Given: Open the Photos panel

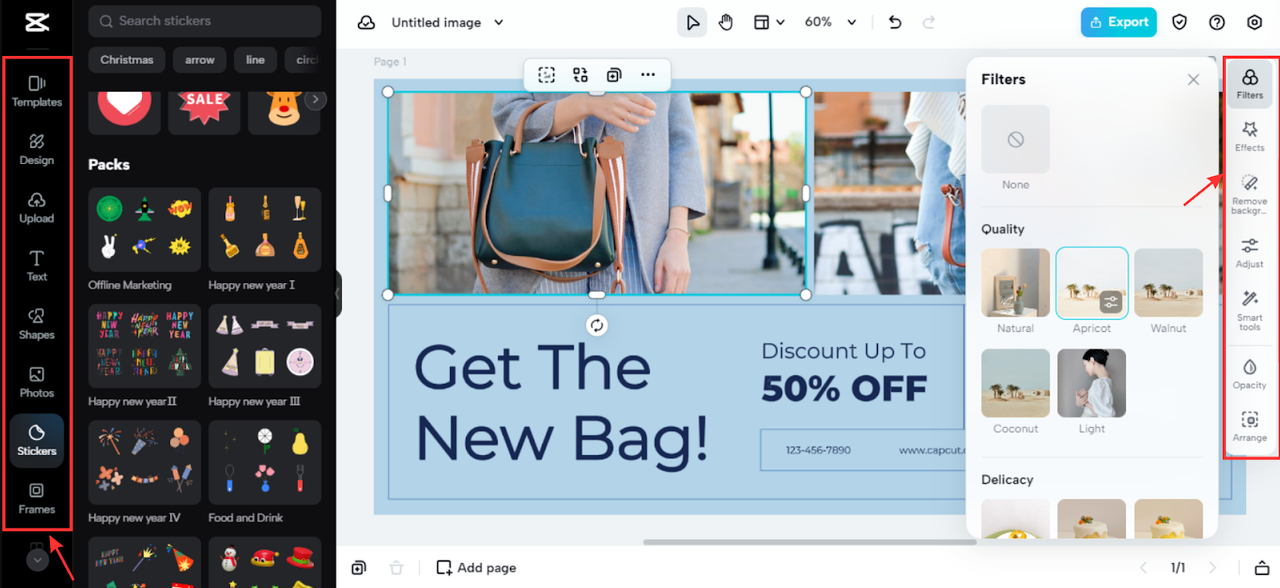Looking at the screenshot, I should pyautogui.click(x=37, y=381).
